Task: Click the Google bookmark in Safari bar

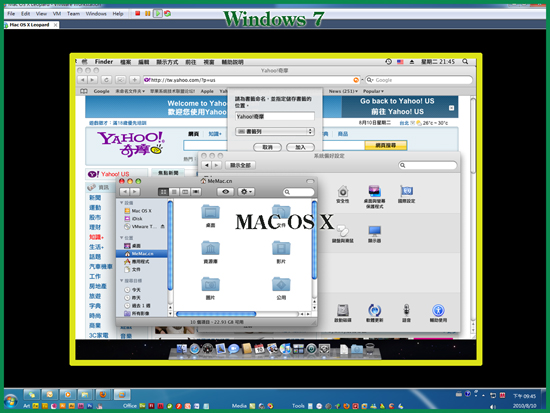Action: 101,91
